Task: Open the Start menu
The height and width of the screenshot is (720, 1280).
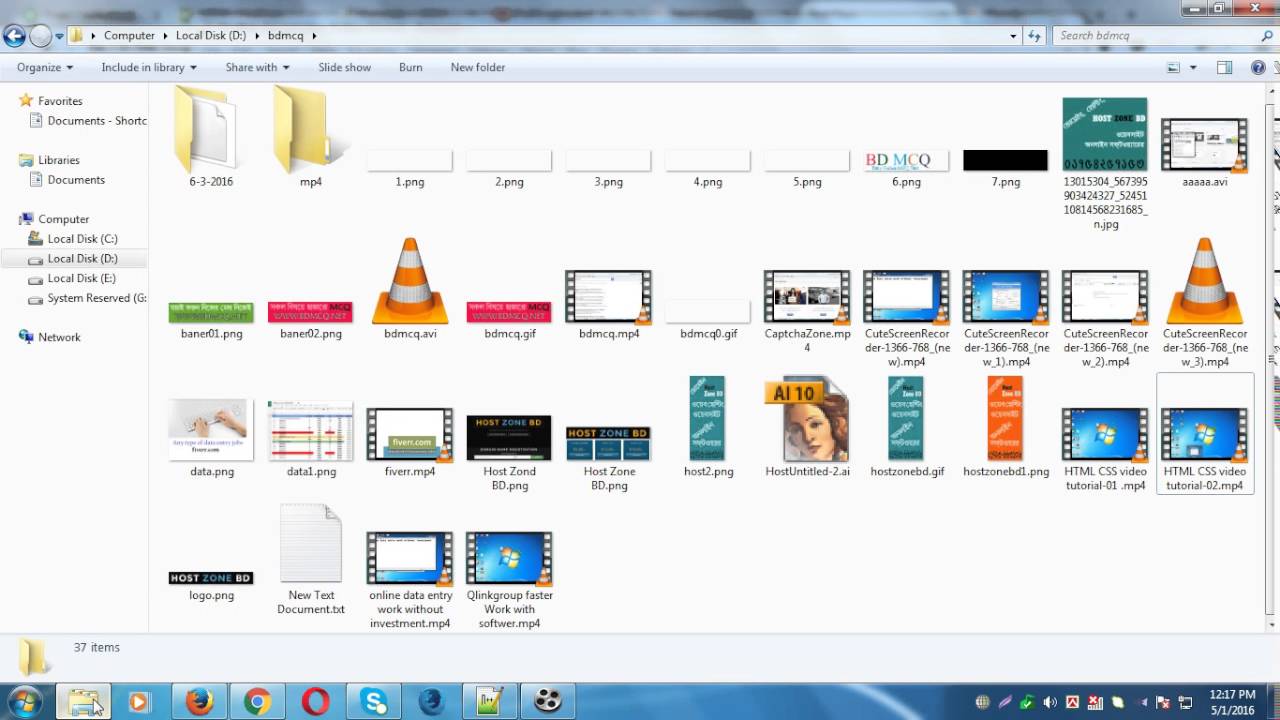Action: [x=24, y=701]
